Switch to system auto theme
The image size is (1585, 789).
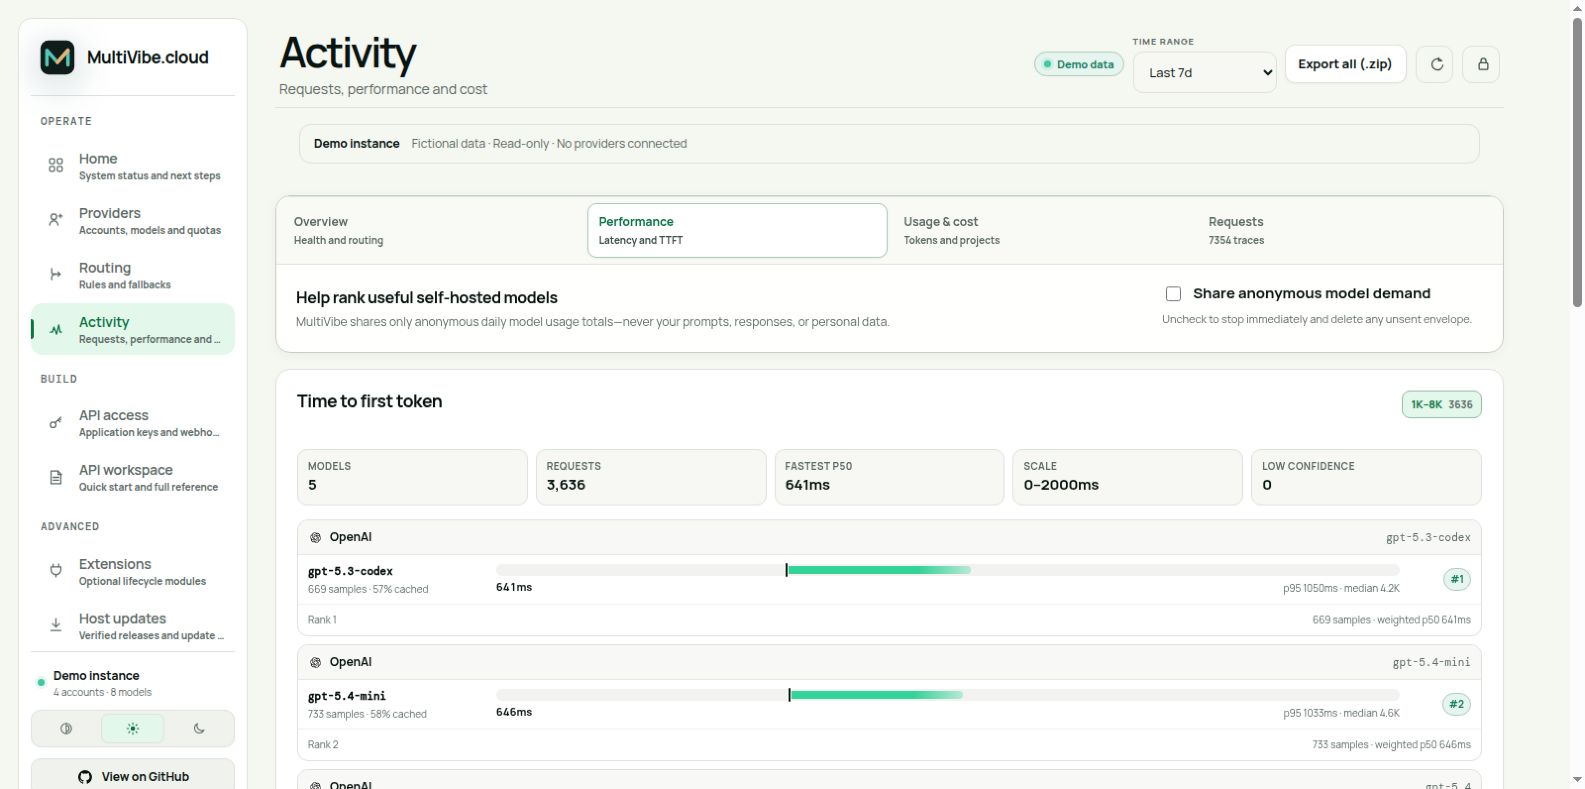tap(66, 729)
